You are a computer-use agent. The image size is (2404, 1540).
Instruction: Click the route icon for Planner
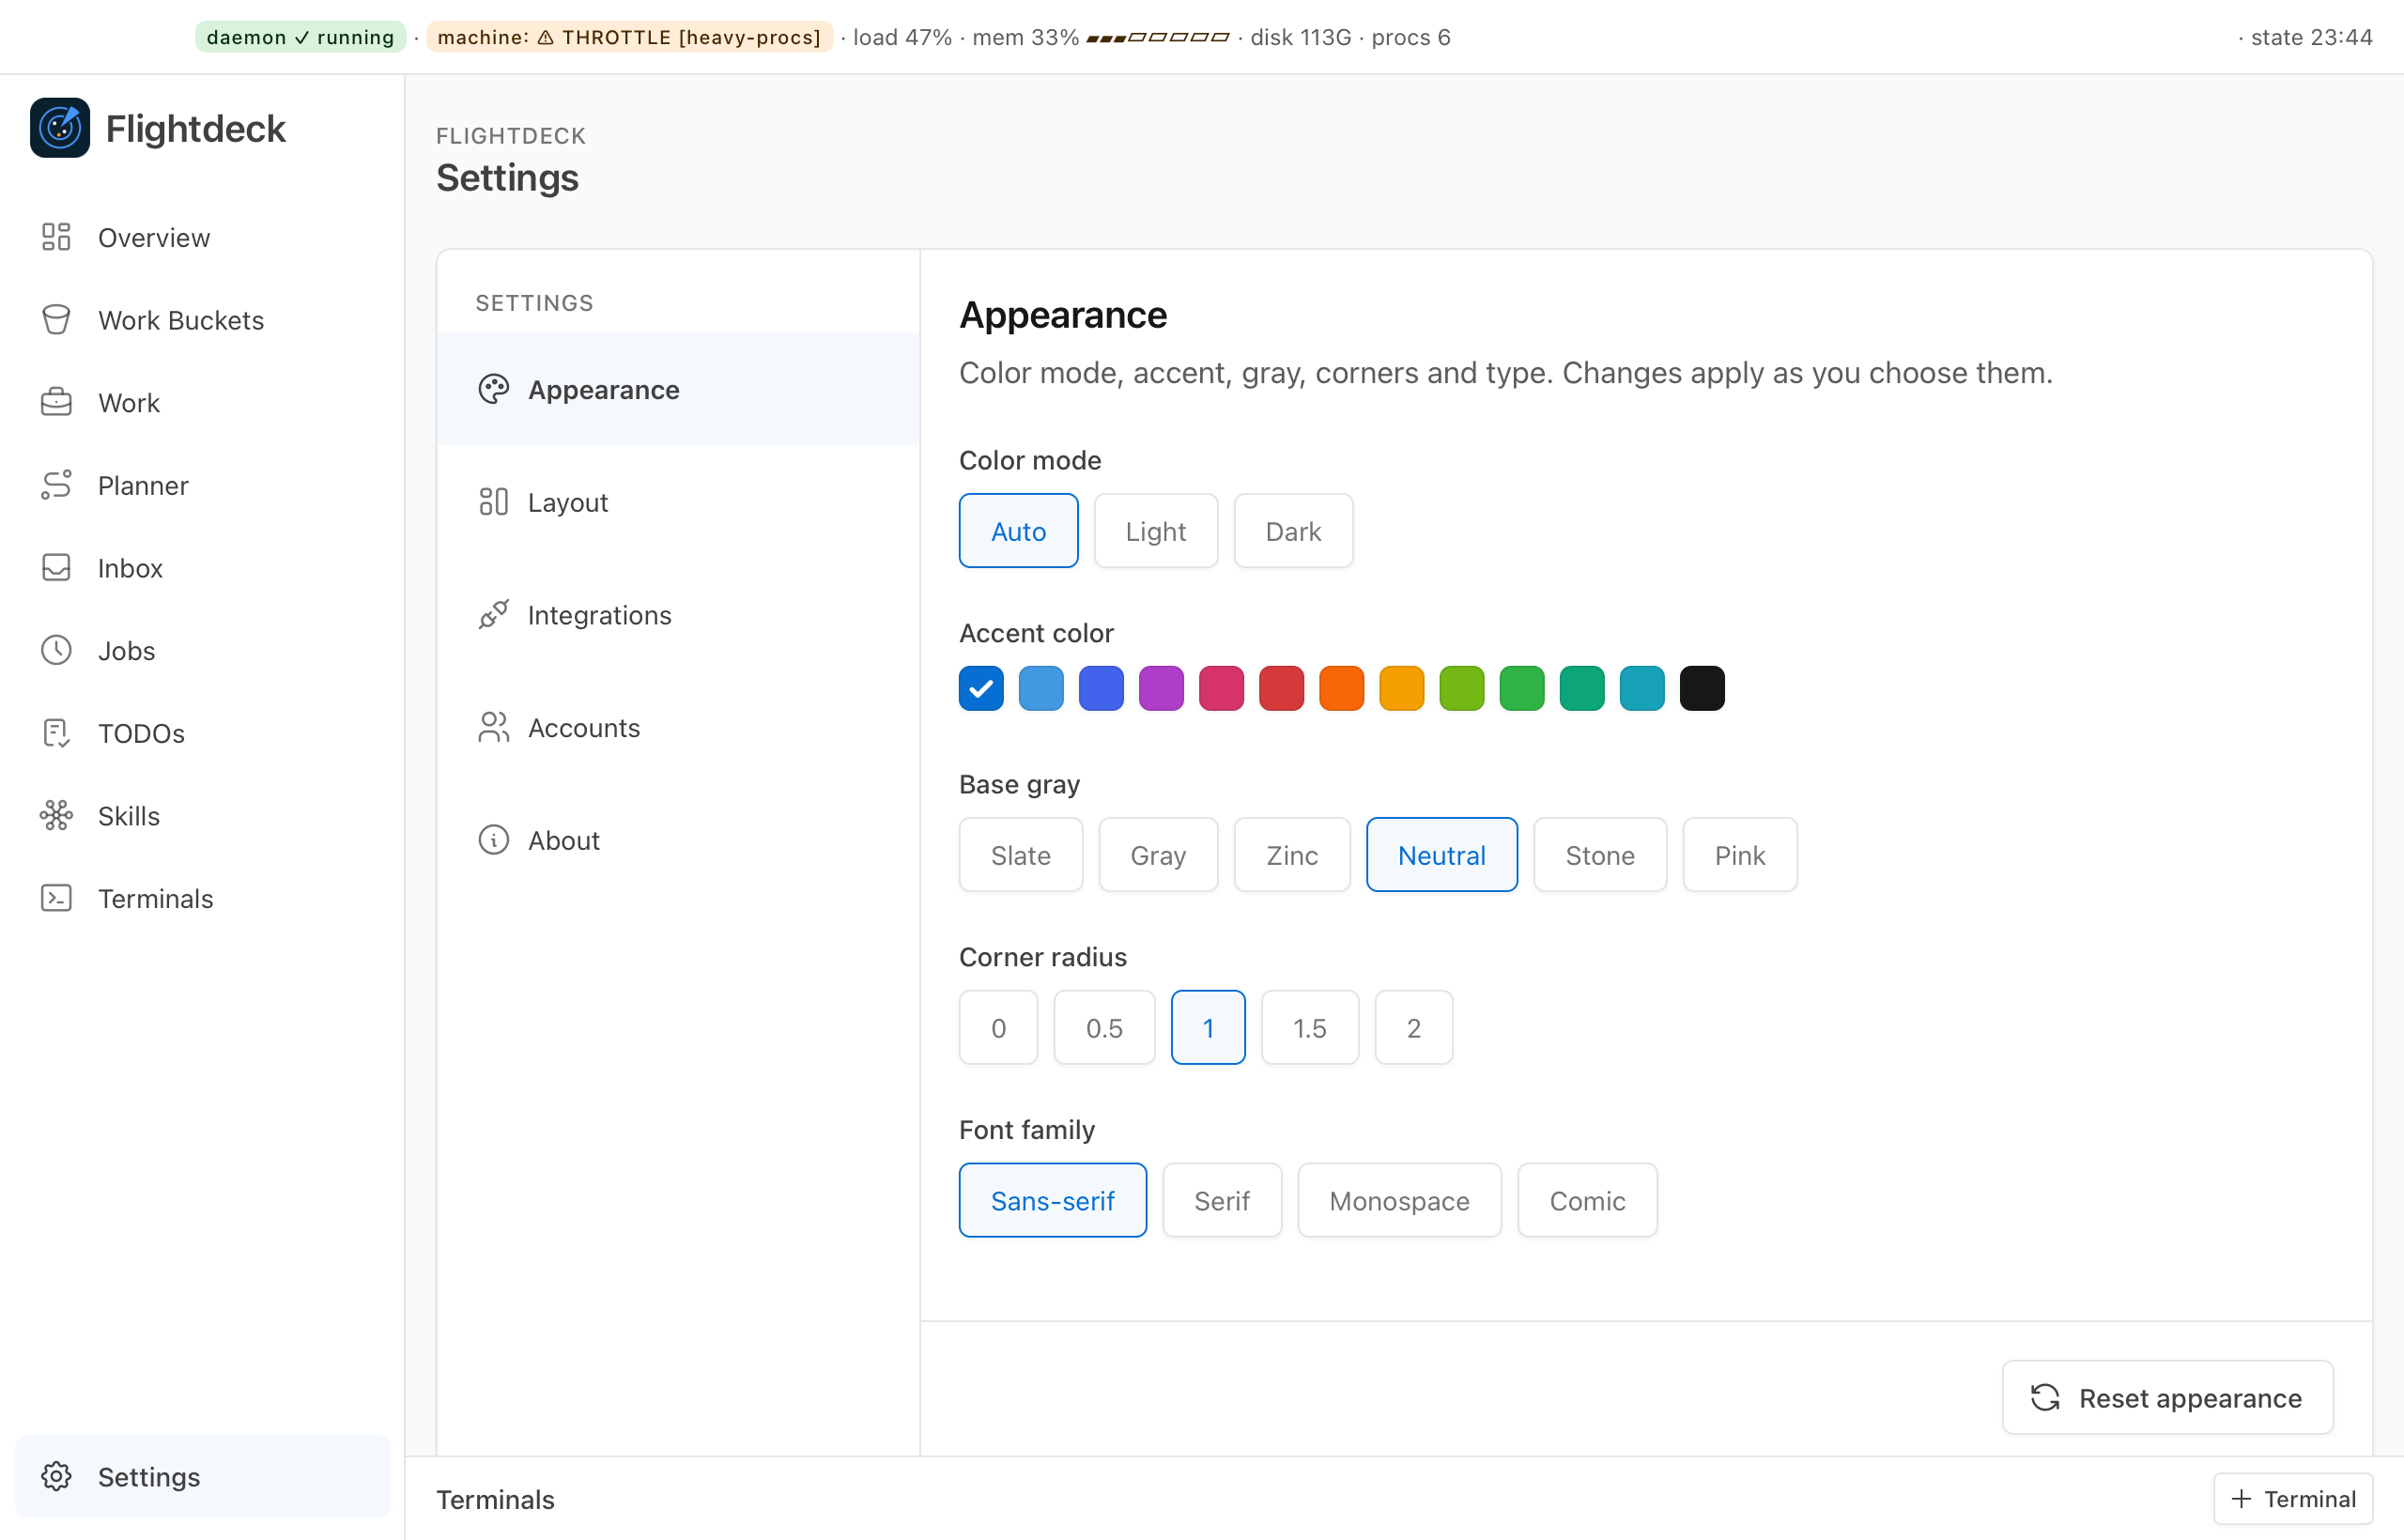(x=56, y=485)
